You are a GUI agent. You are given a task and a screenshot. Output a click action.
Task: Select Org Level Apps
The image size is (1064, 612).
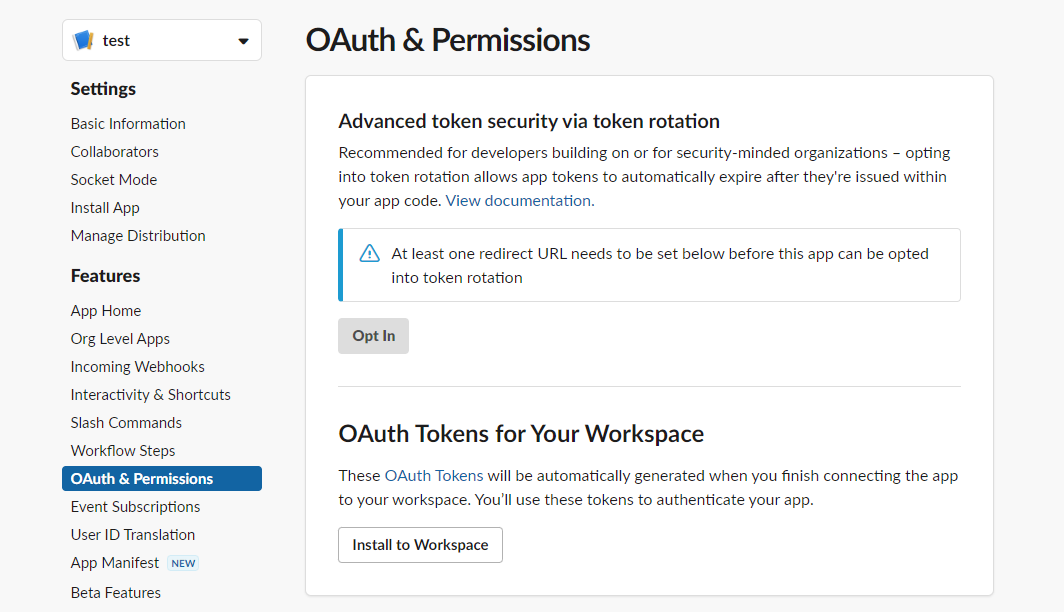point(120,339)
